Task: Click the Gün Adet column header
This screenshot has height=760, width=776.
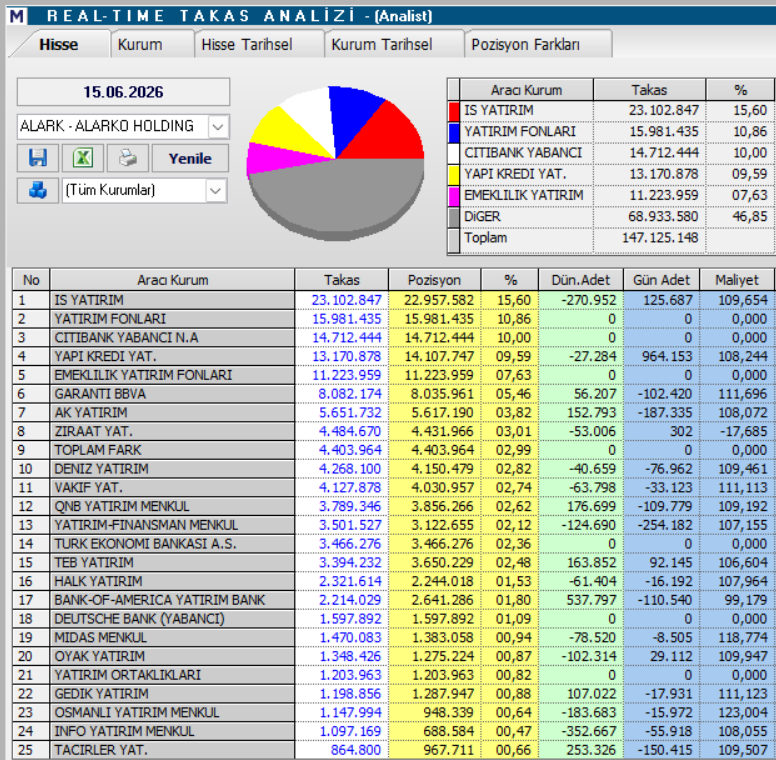Action: tap(661, 280)
